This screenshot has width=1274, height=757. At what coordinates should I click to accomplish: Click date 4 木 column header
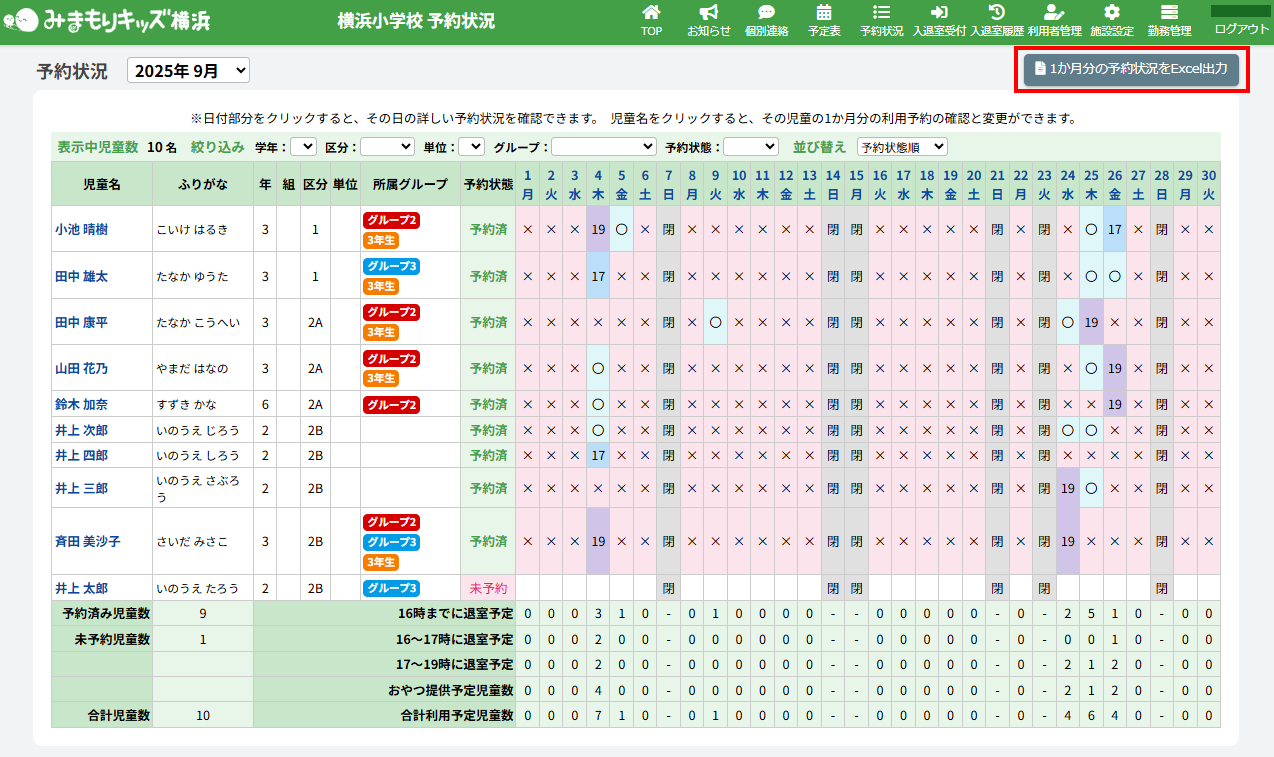[x=597, y=184]
